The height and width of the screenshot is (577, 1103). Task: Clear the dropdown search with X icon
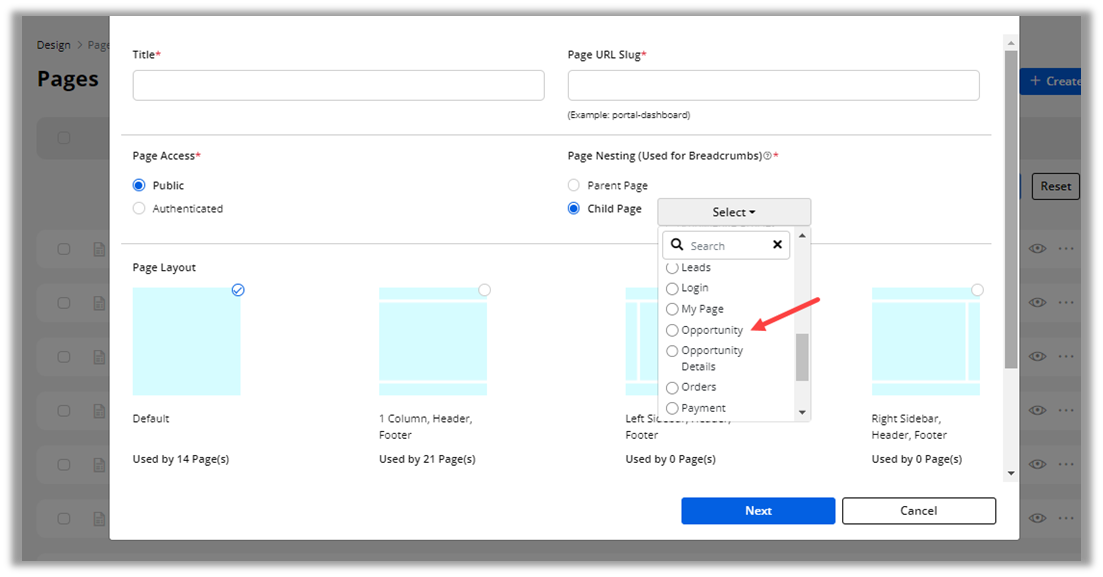pyautogui.click(x=777, y=245)
